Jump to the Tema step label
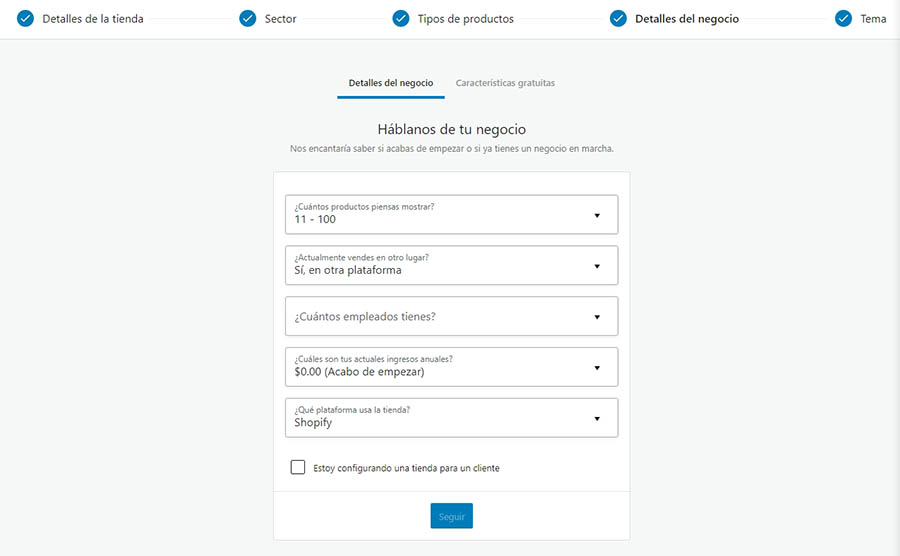 [x=873, y=19]
